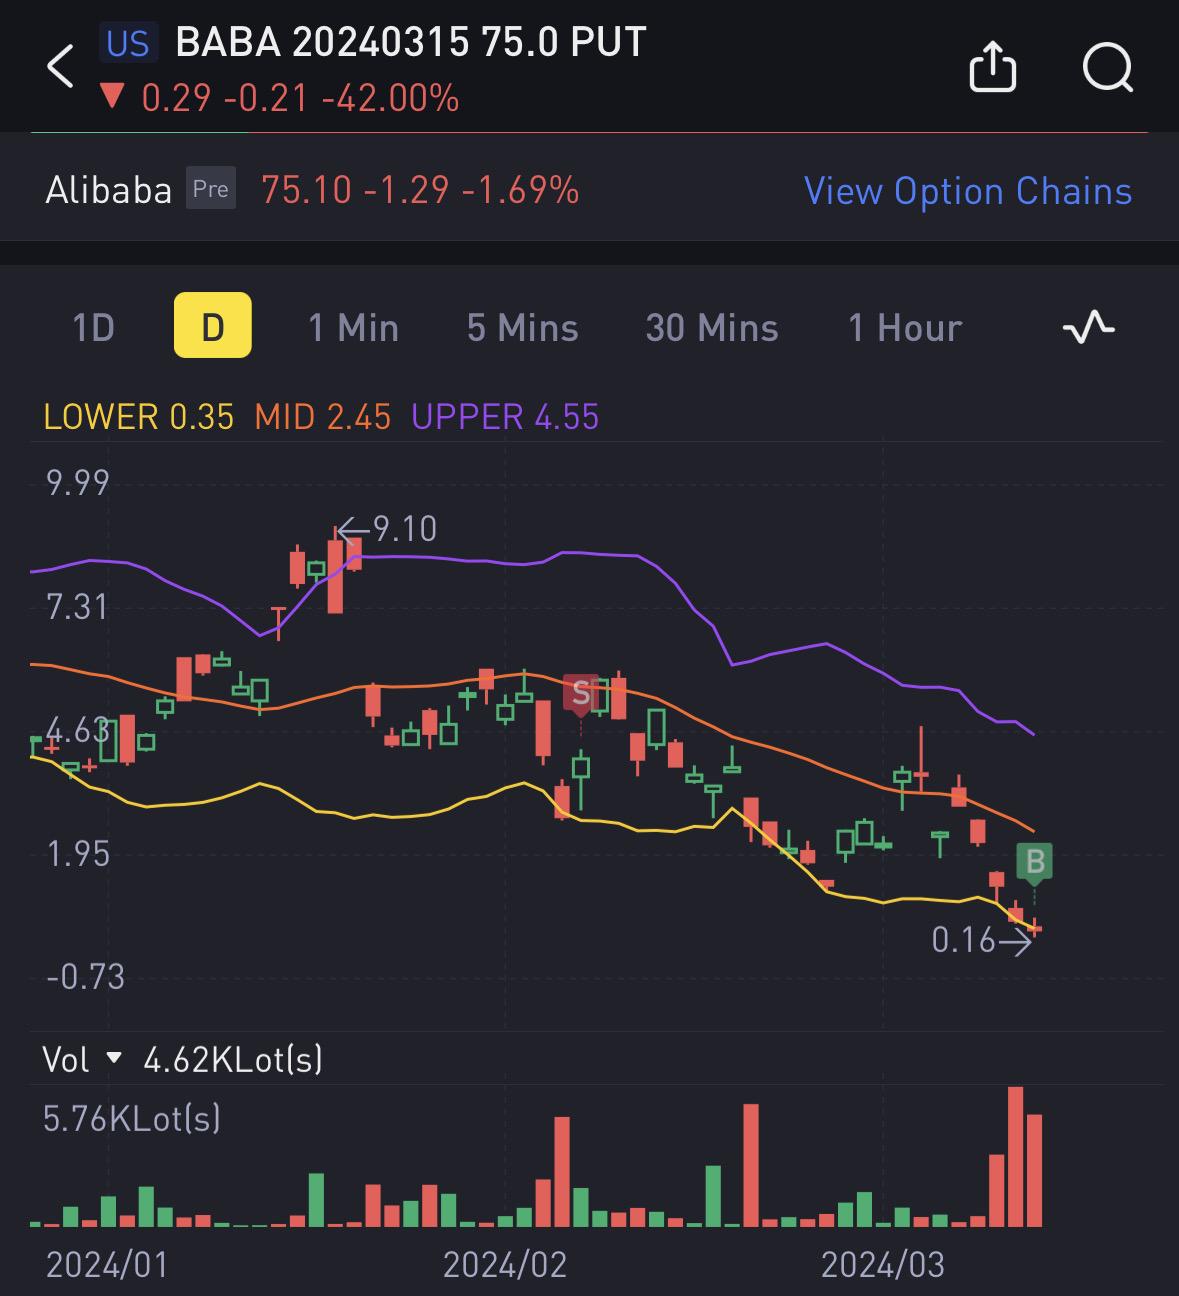Tap the 0.16 low price label
This screenshot has height=1296, width=1179.
pos(963,940)
